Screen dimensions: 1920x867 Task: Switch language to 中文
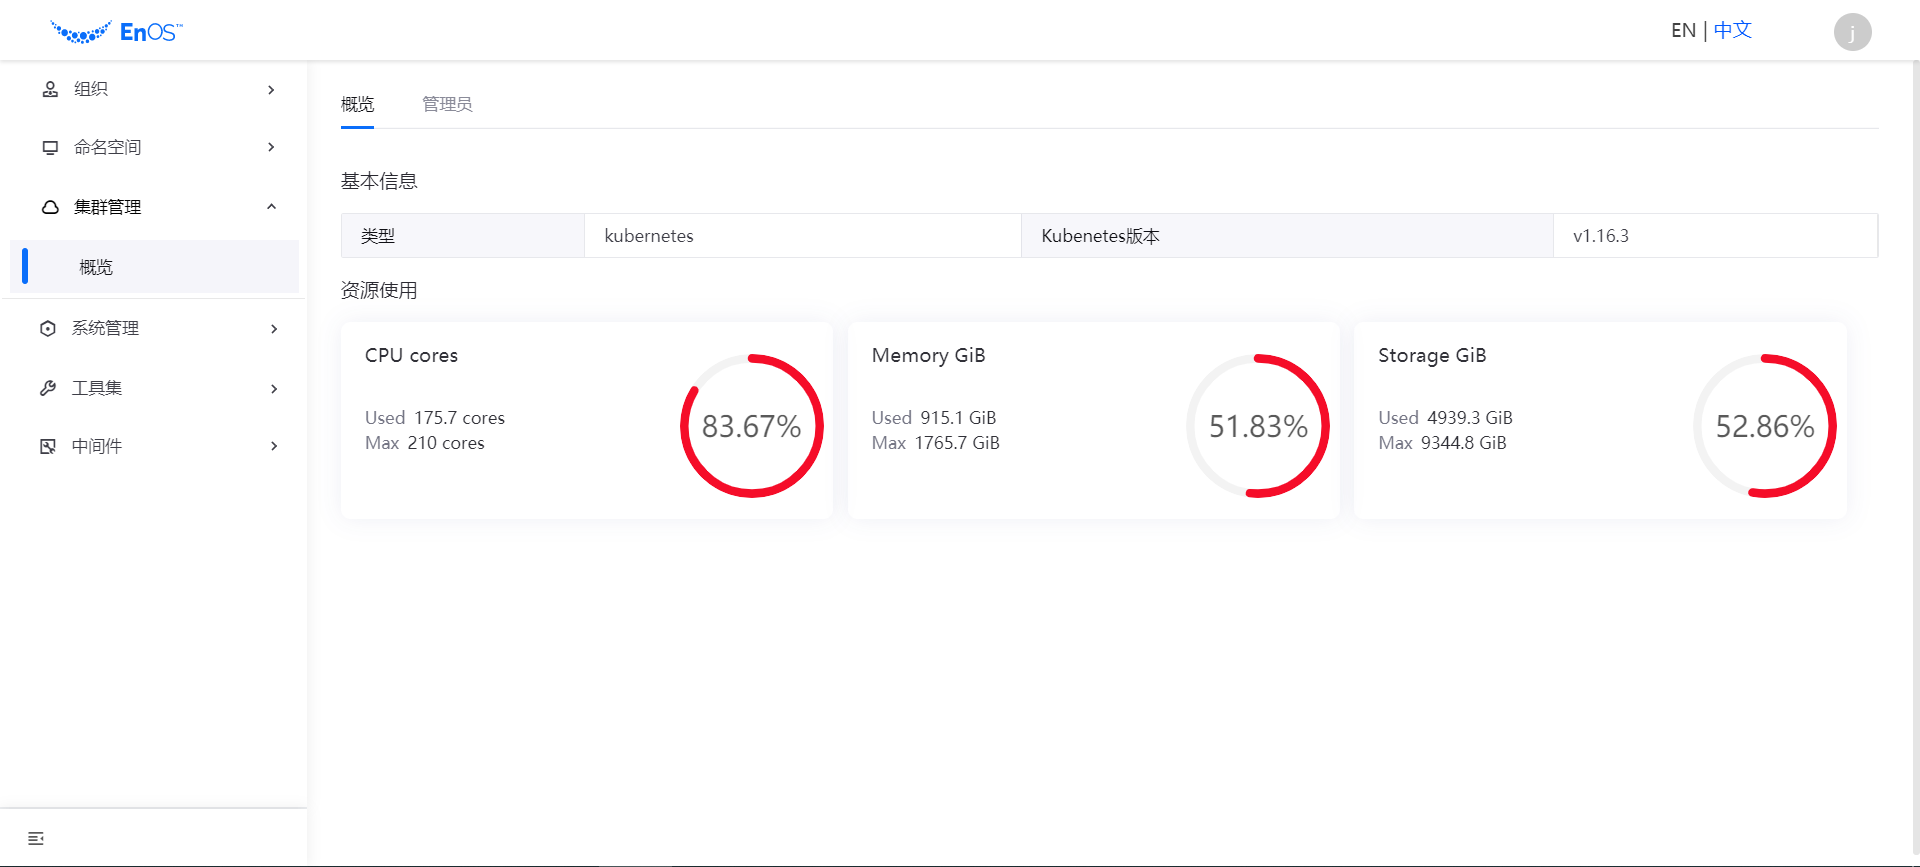click(x=1733, y=31)
